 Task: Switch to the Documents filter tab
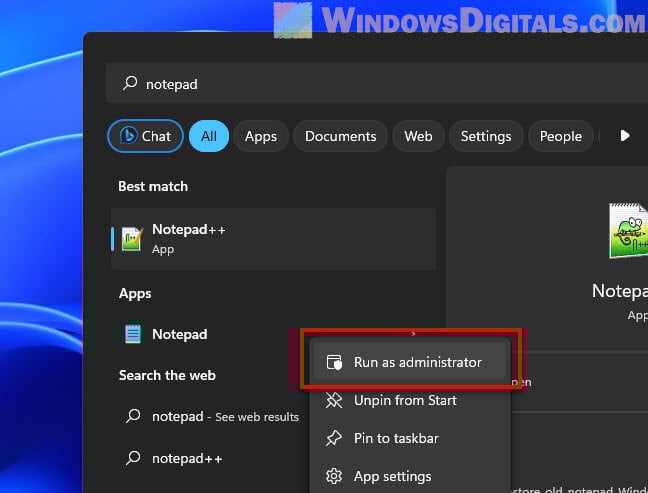[x=341, y=136]
